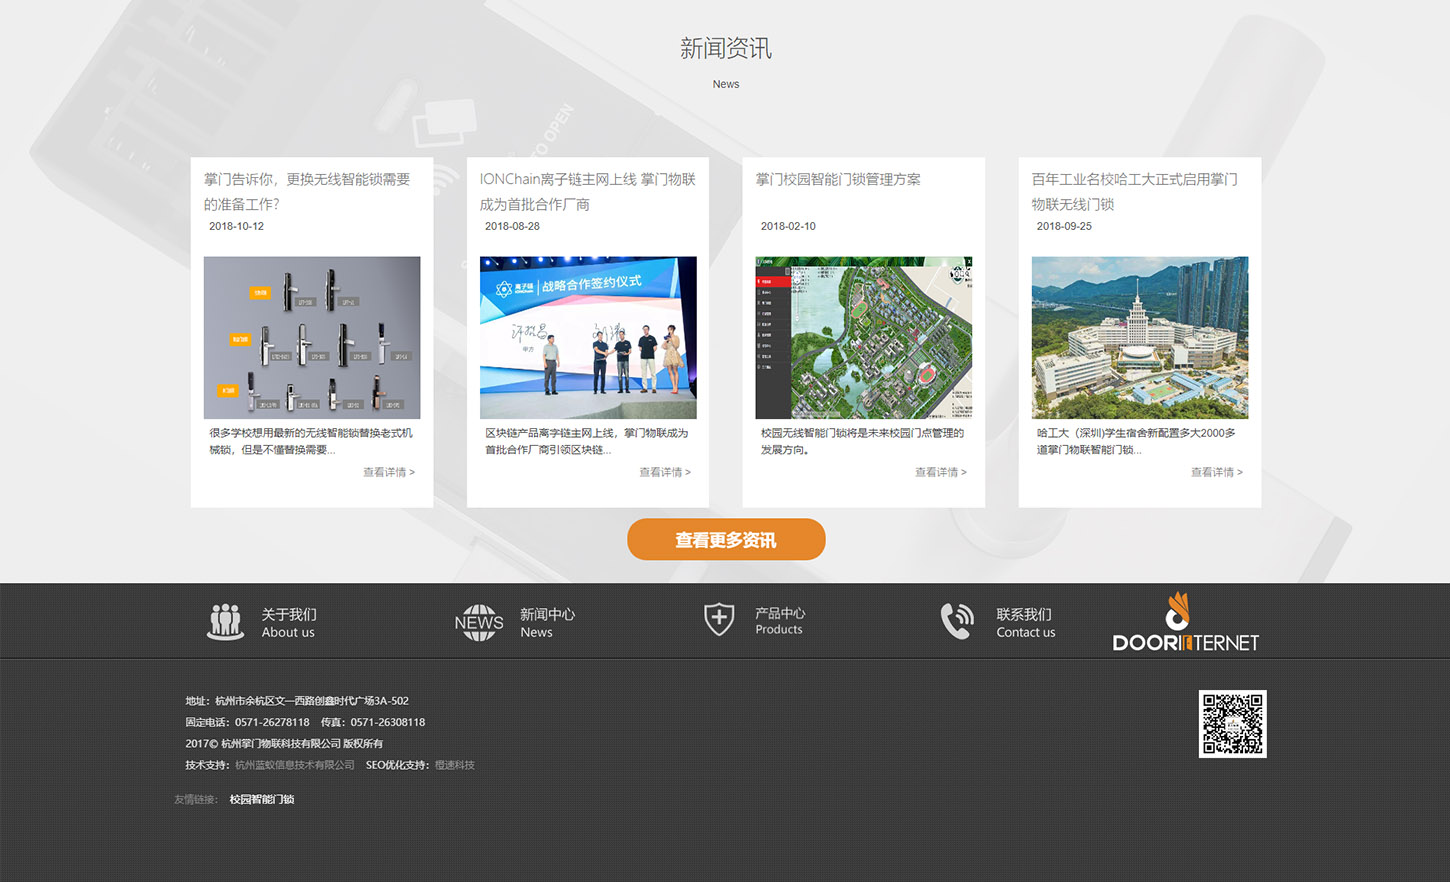This screenshot has width=1450, height=882.
Task: Click summary 哈工大（深圳)学生宿舍新配置
Action: [1136, 441]
